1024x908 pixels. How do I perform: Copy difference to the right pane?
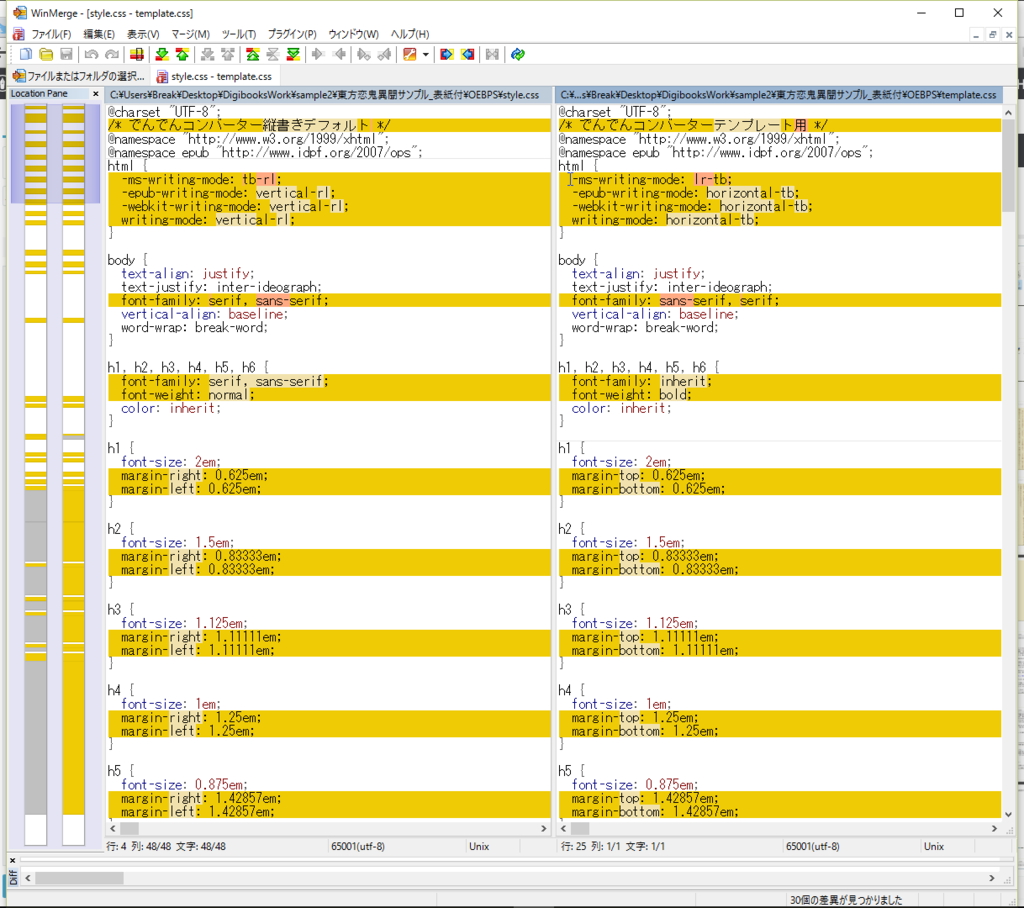(318, 54)
